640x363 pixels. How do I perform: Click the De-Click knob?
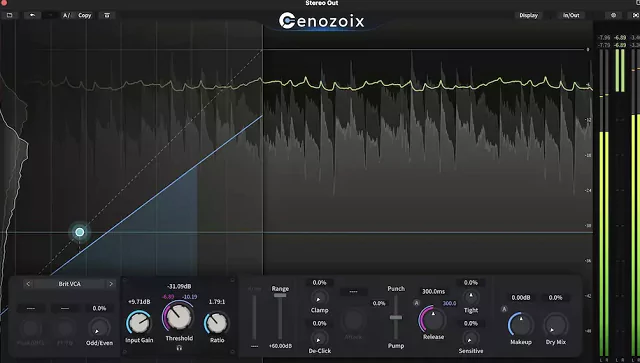(319, 339)
